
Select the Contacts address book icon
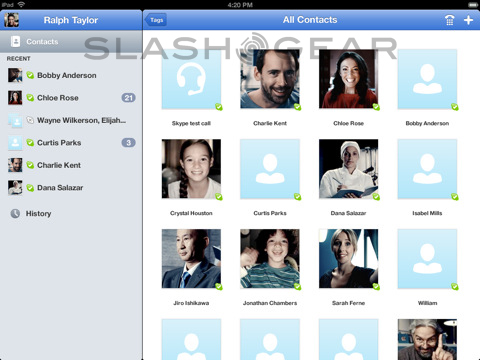point(15,41)
